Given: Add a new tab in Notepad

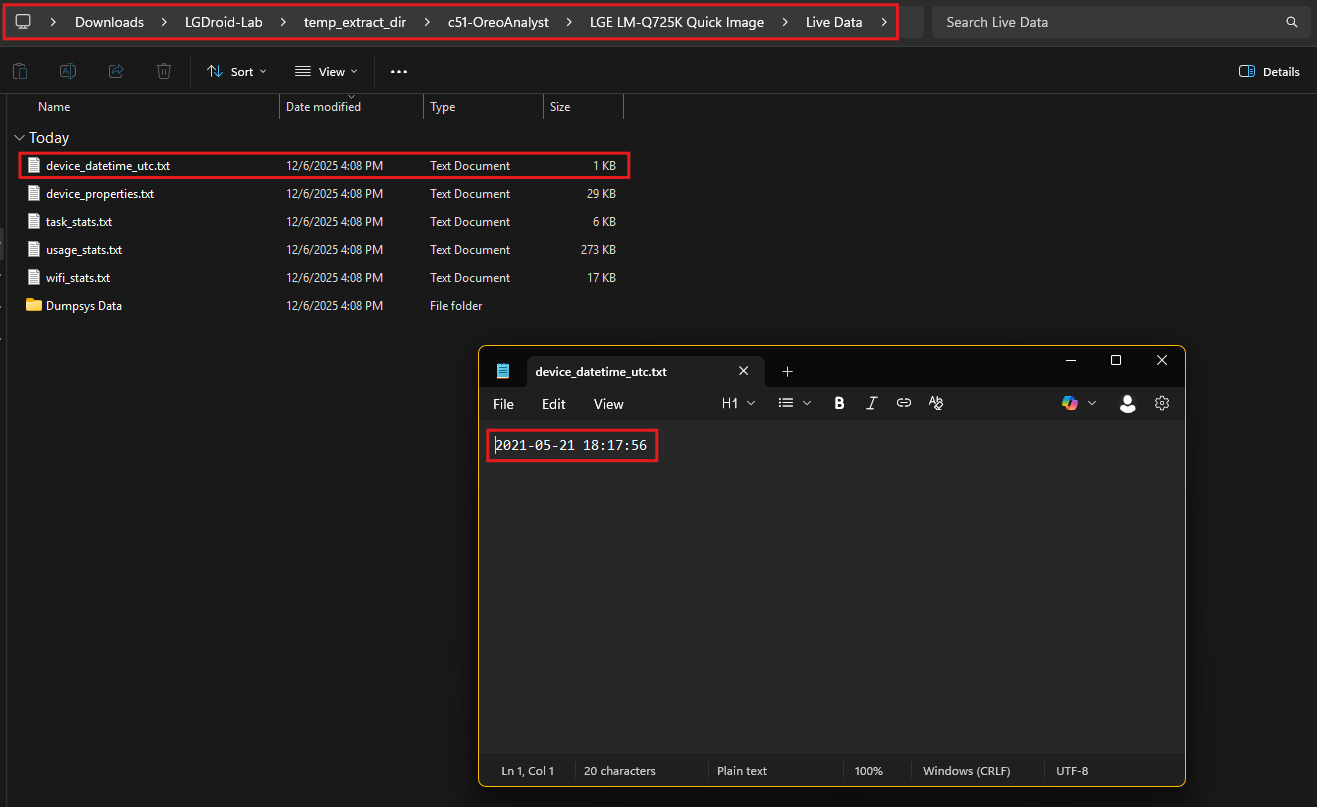Looking at the screenshot, I should pyautogui.click(x=787, y=371).
